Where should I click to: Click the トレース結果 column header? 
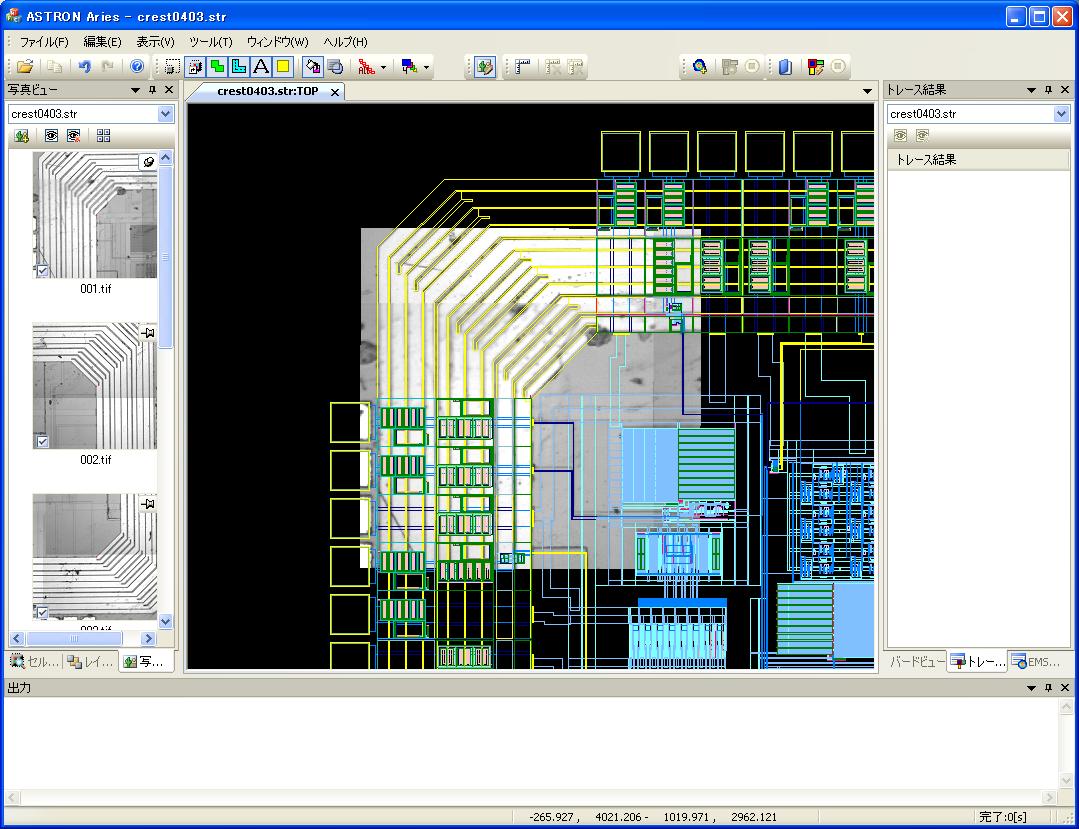click(x=978, y=160)
